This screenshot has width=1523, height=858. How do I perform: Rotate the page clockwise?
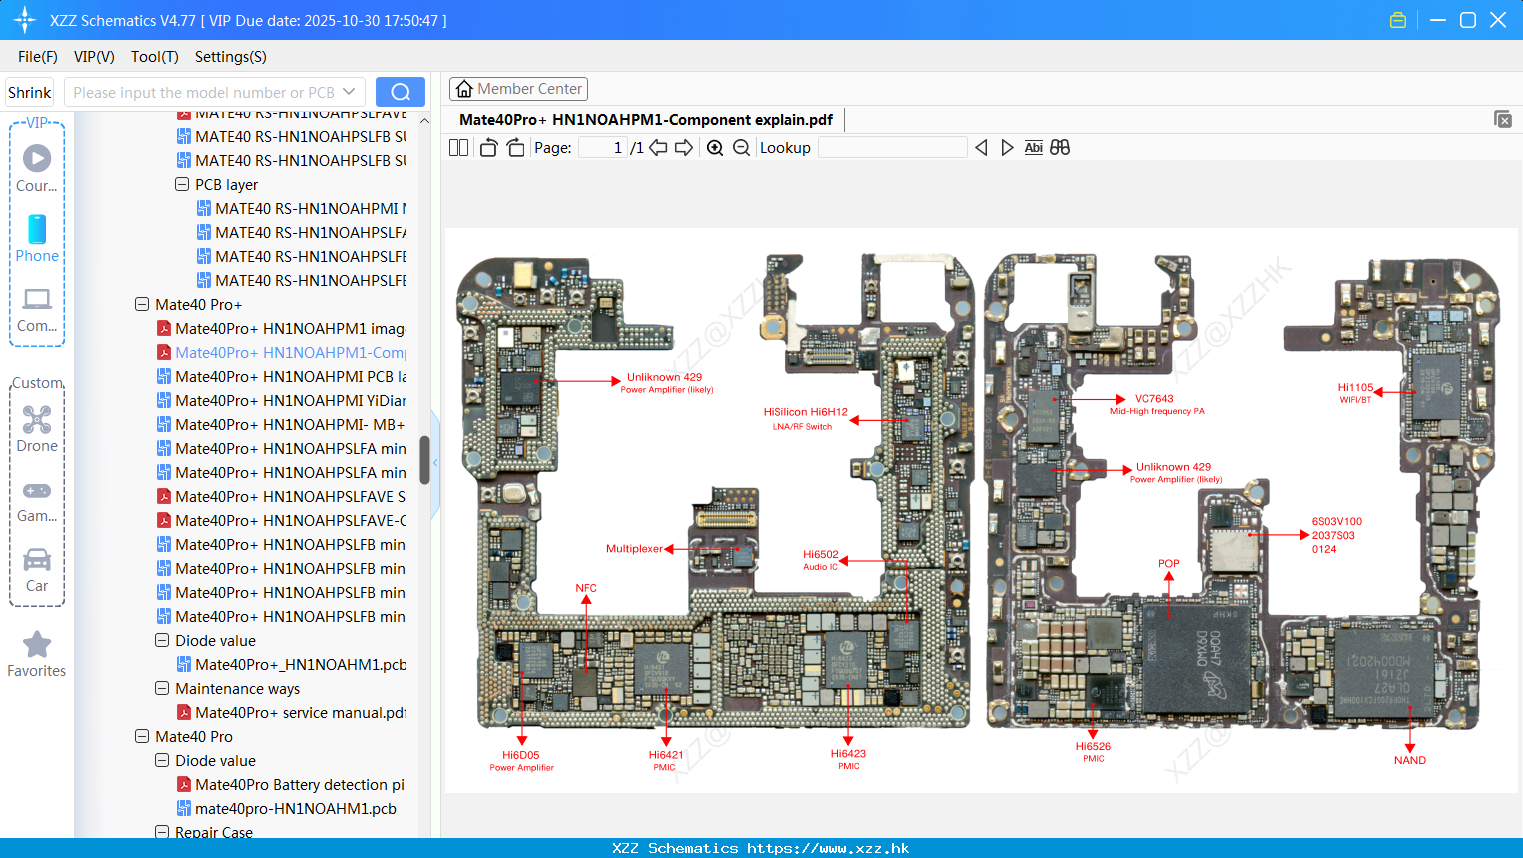tap(515, 147)
